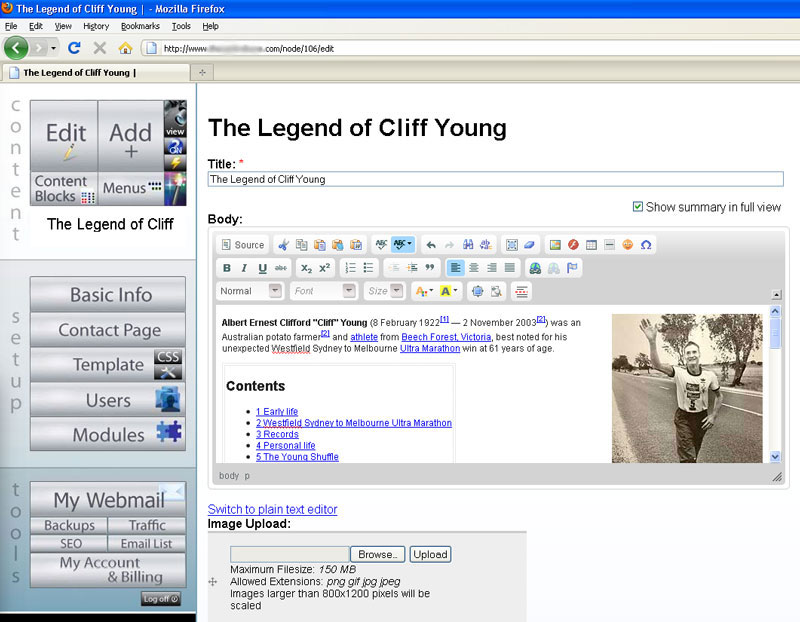Click the Upload button
Image resolution: width=800 pixels, height=622 pixels.
pyautogui.click(x=430, y=554)
